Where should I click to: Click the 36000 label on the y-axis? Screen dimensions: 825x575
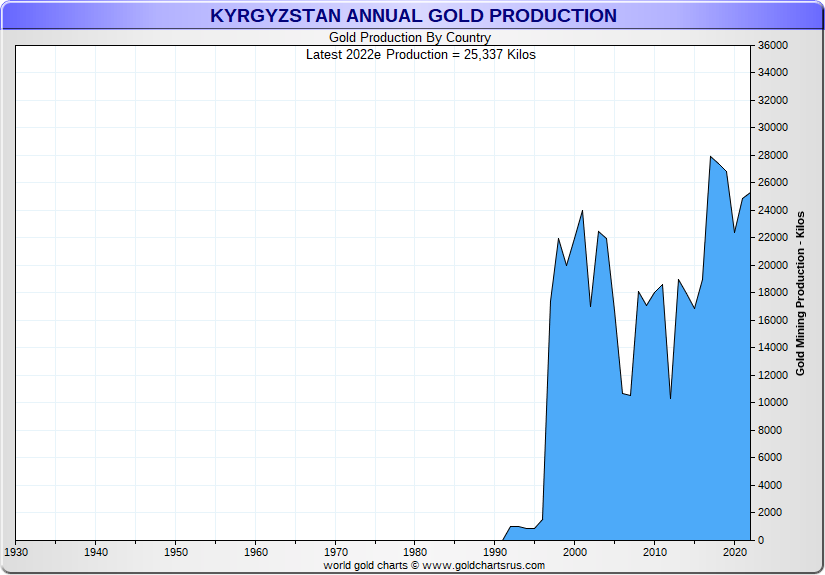[x=774, y=45]
